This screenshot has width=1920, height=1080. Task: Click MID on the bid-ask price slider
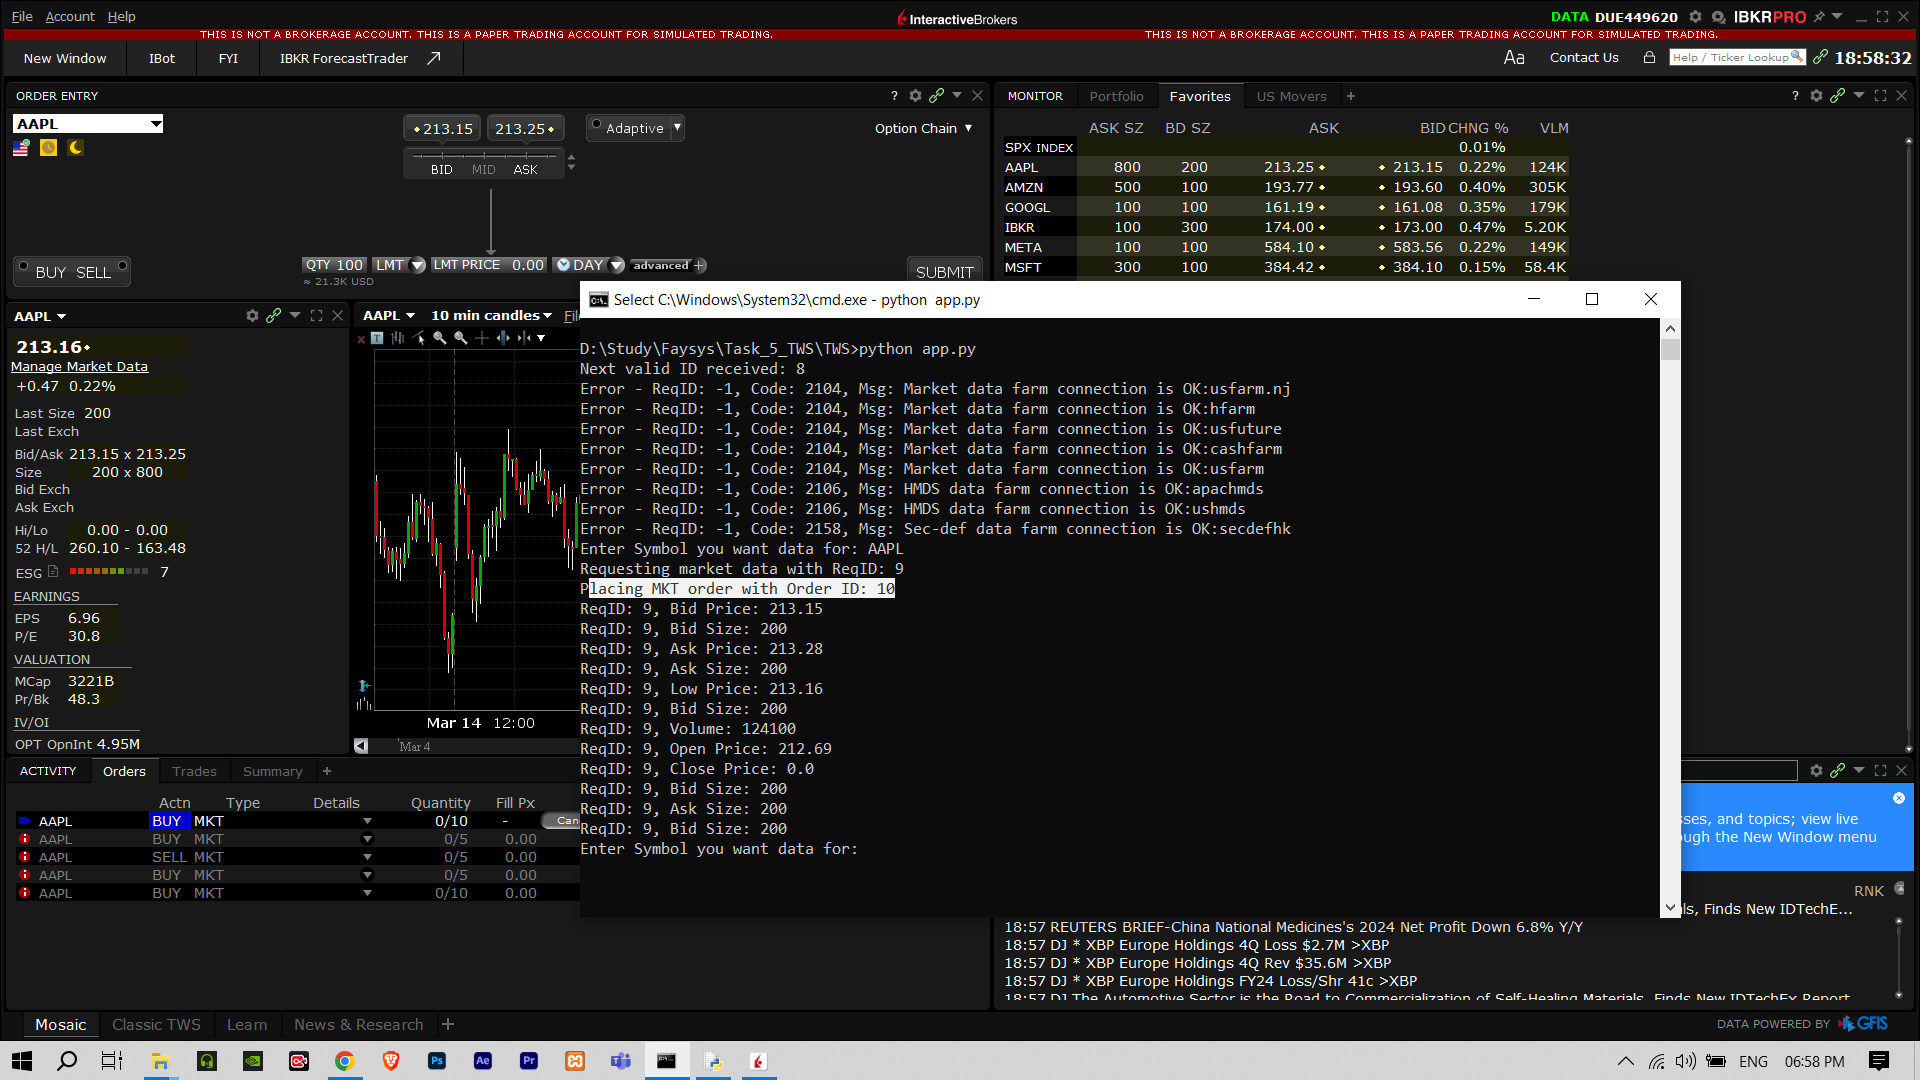[x=483, y=170]
